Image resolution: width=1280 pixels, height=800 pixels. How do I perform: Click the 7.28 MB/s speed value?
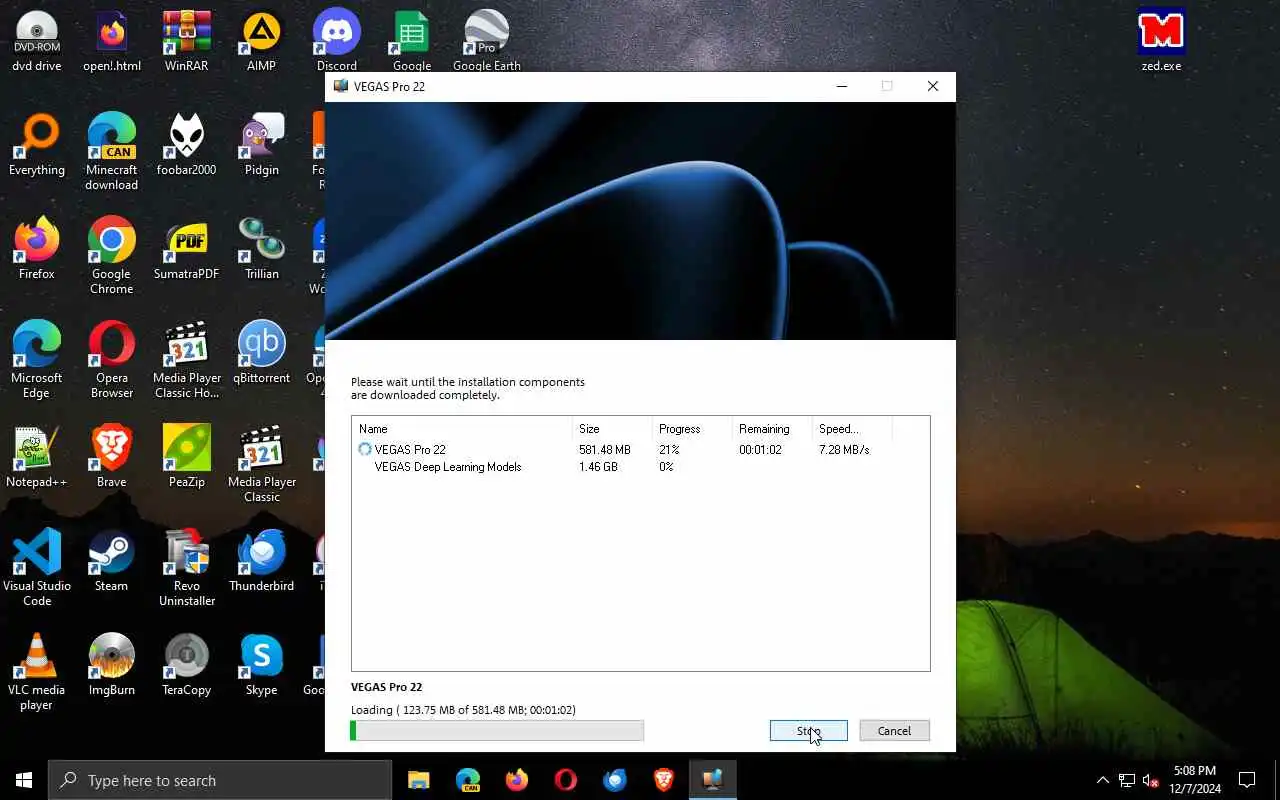tap(844, 450)
